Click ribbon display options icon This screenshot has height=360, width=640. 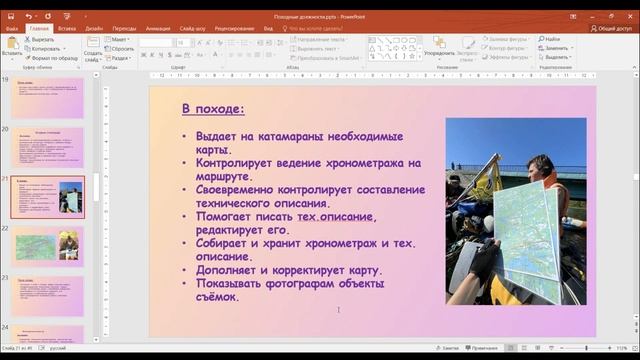(573, 17)
